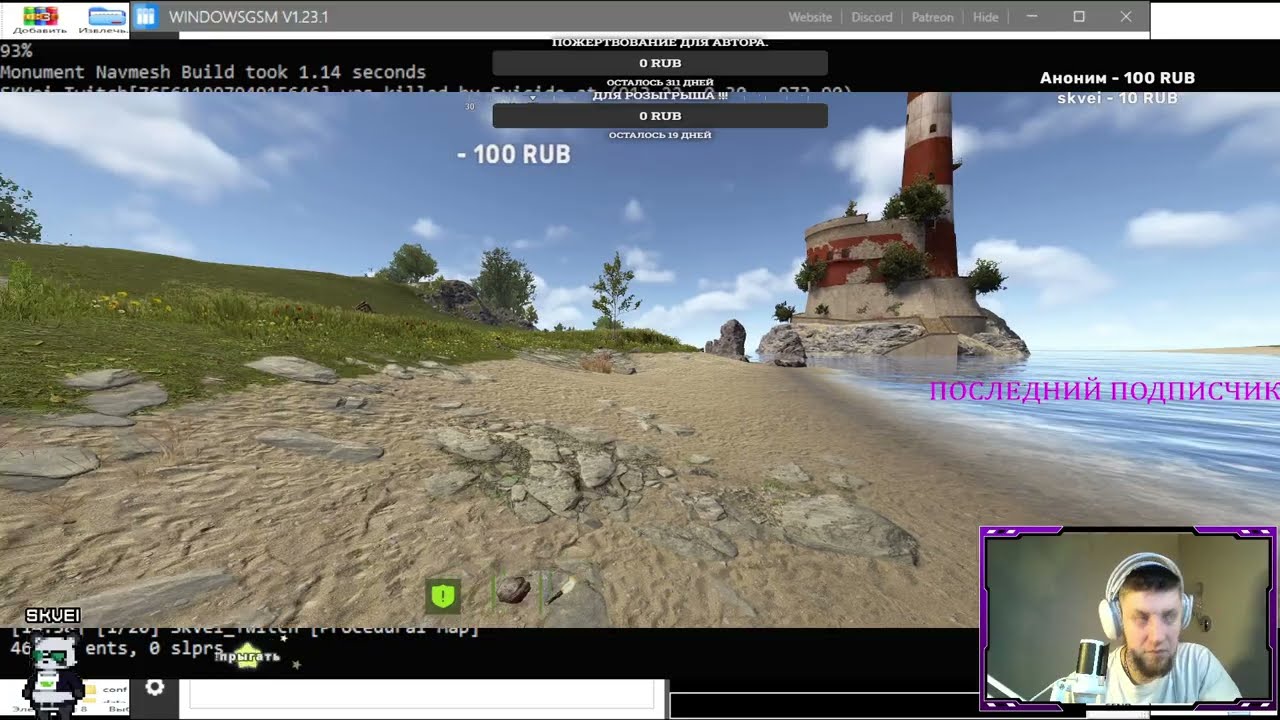Open the Patreon link in WindowsGSM title bar
Screen dimensions: 1280x720
(x=932, y=17)
